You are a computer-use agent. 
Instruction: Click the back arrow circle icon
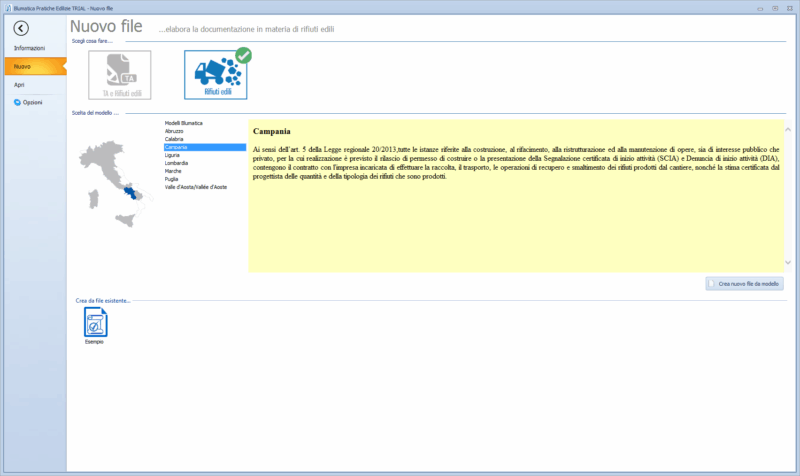(x=22, y=27)
